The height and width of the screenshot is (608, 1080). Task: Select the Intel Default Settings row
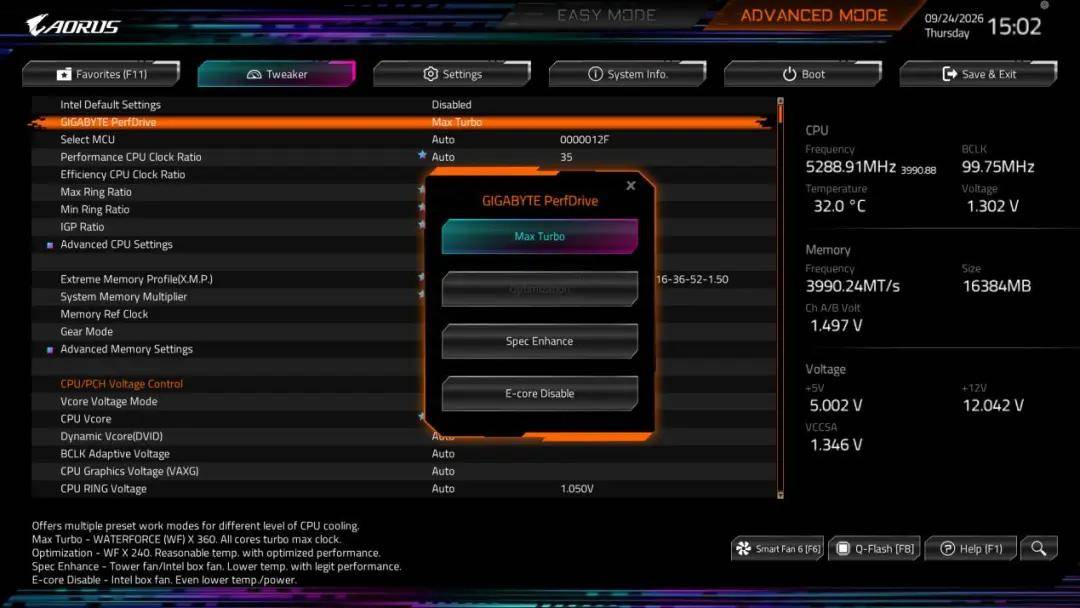pyautogui.click(x=403, y=105)
